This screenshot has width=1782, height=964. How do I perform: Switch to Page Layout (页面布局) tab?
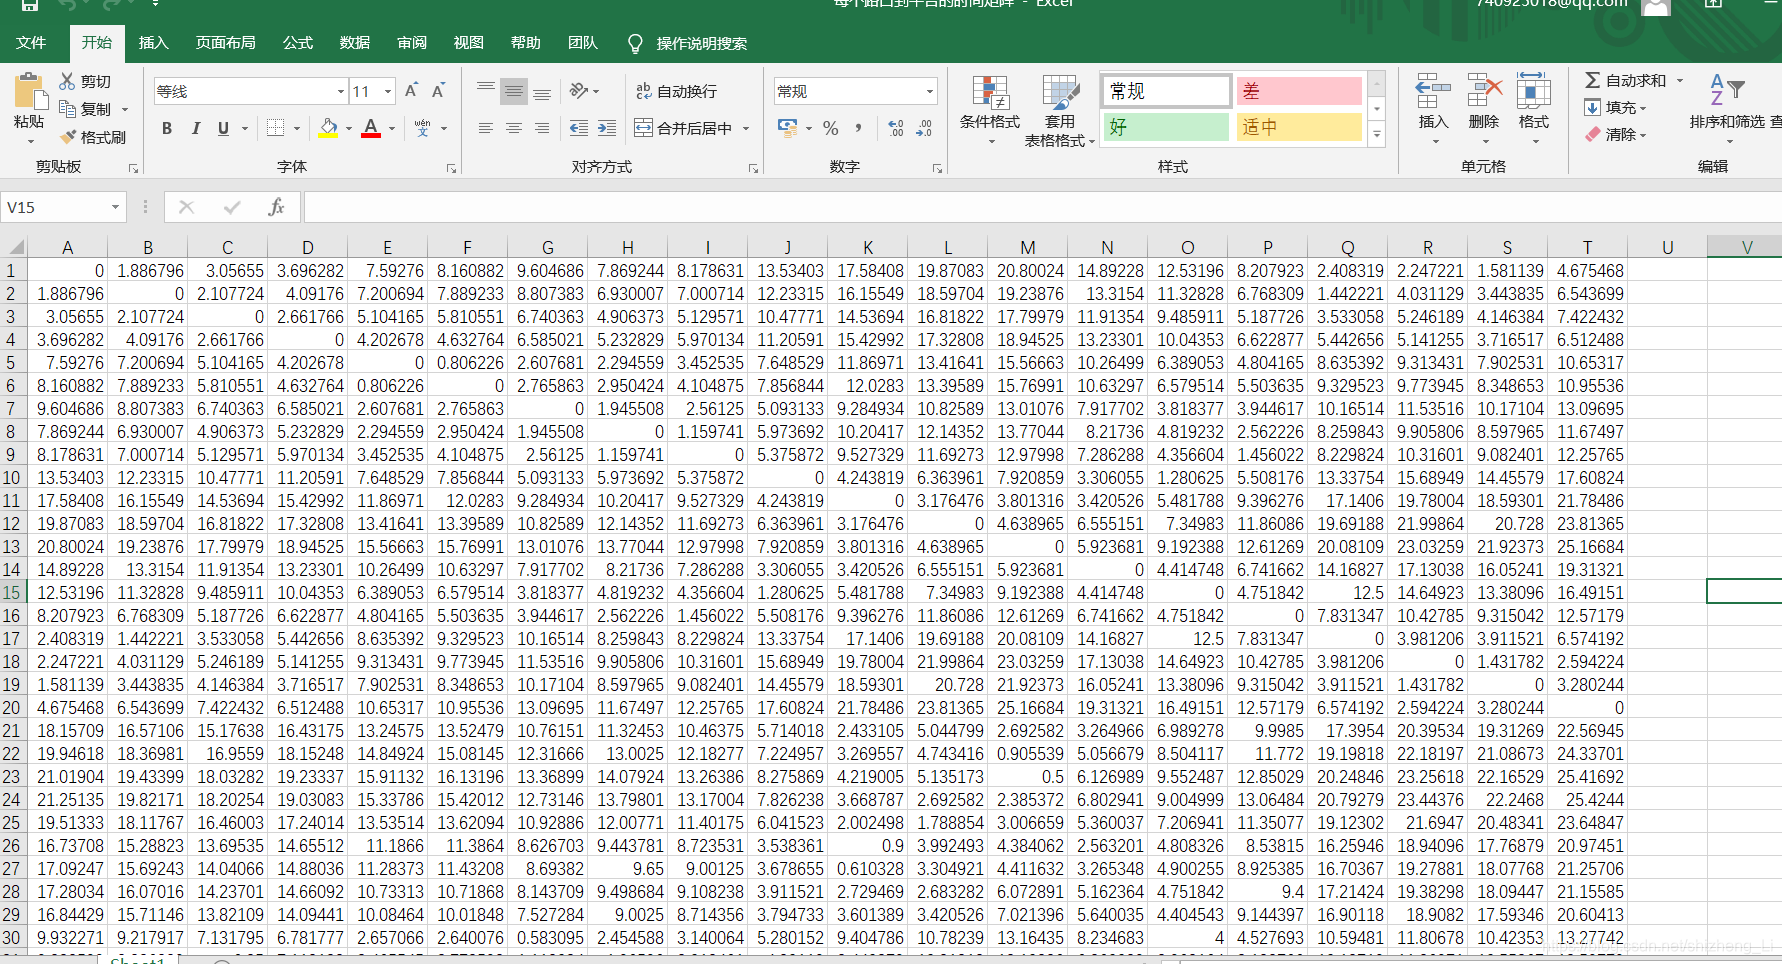point(225,43)
